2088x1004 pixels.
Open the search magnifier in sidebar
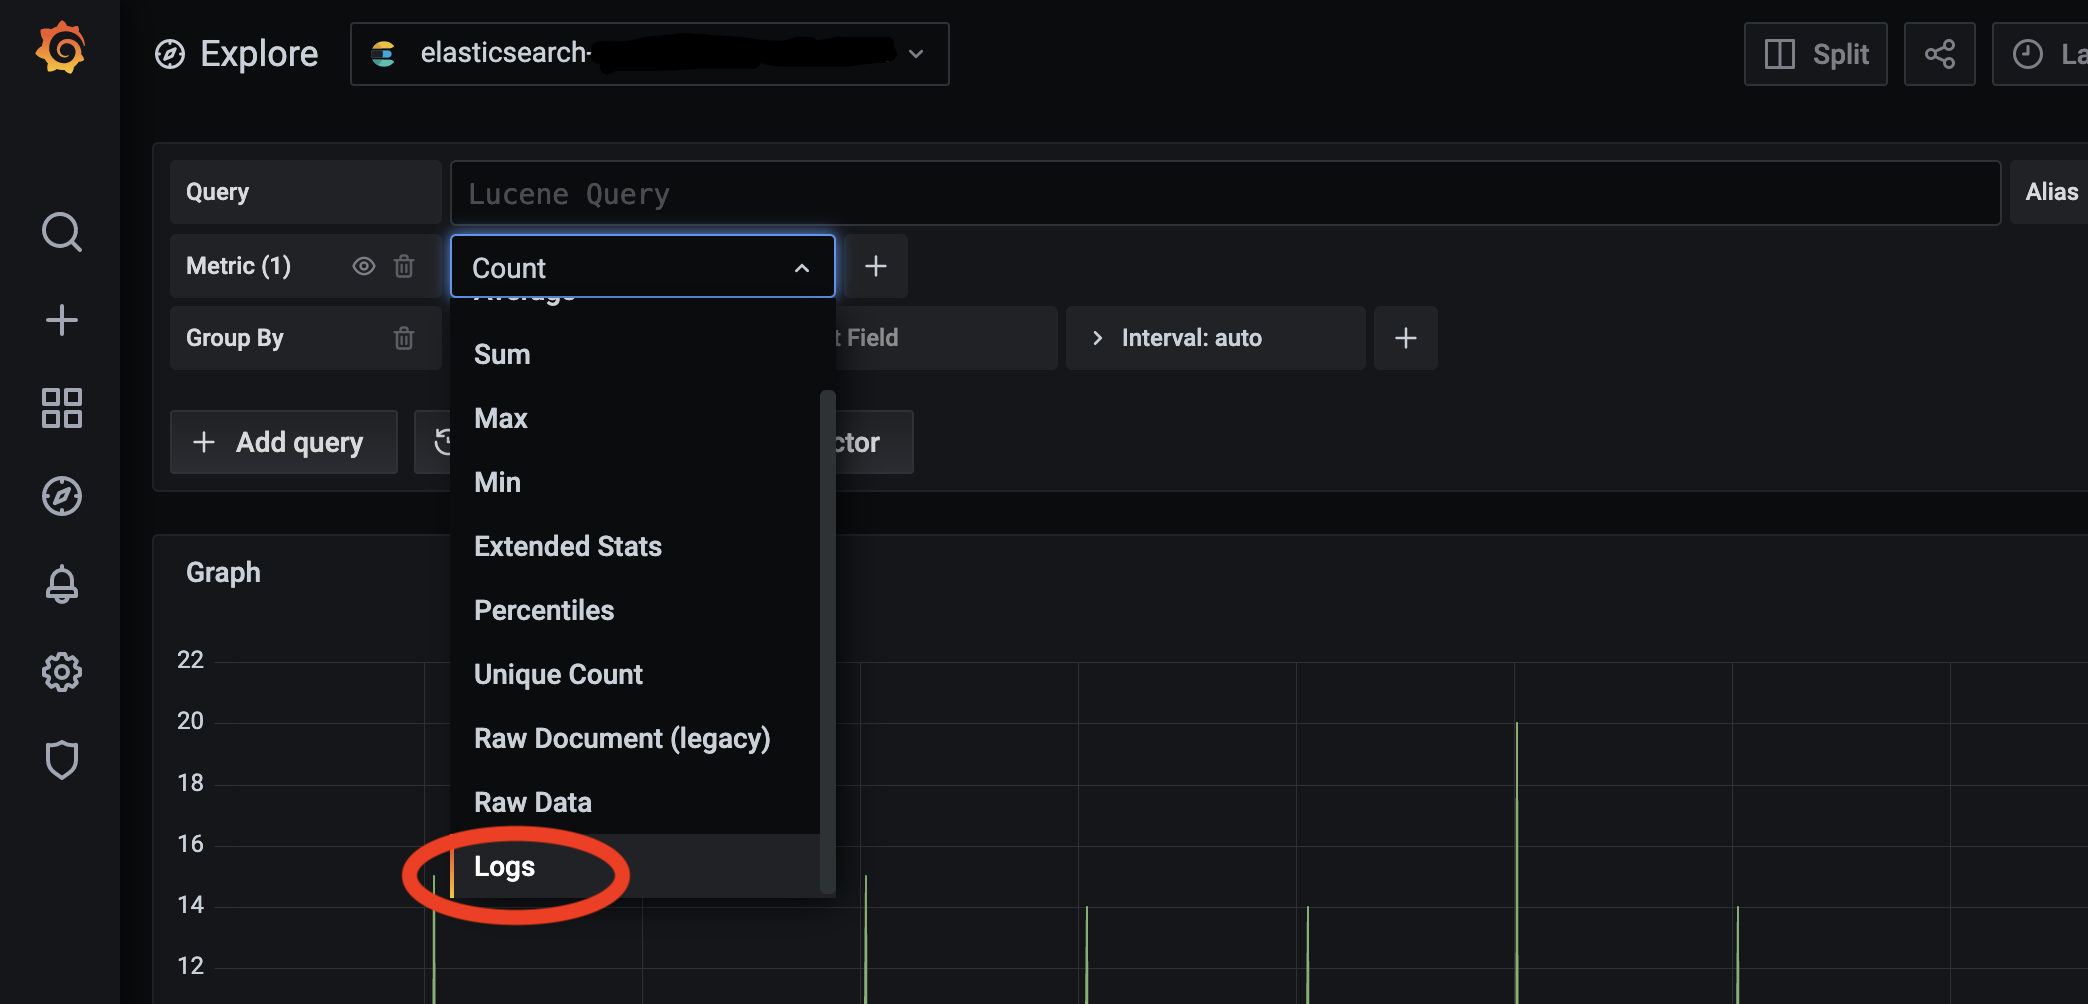pos(61,232)
